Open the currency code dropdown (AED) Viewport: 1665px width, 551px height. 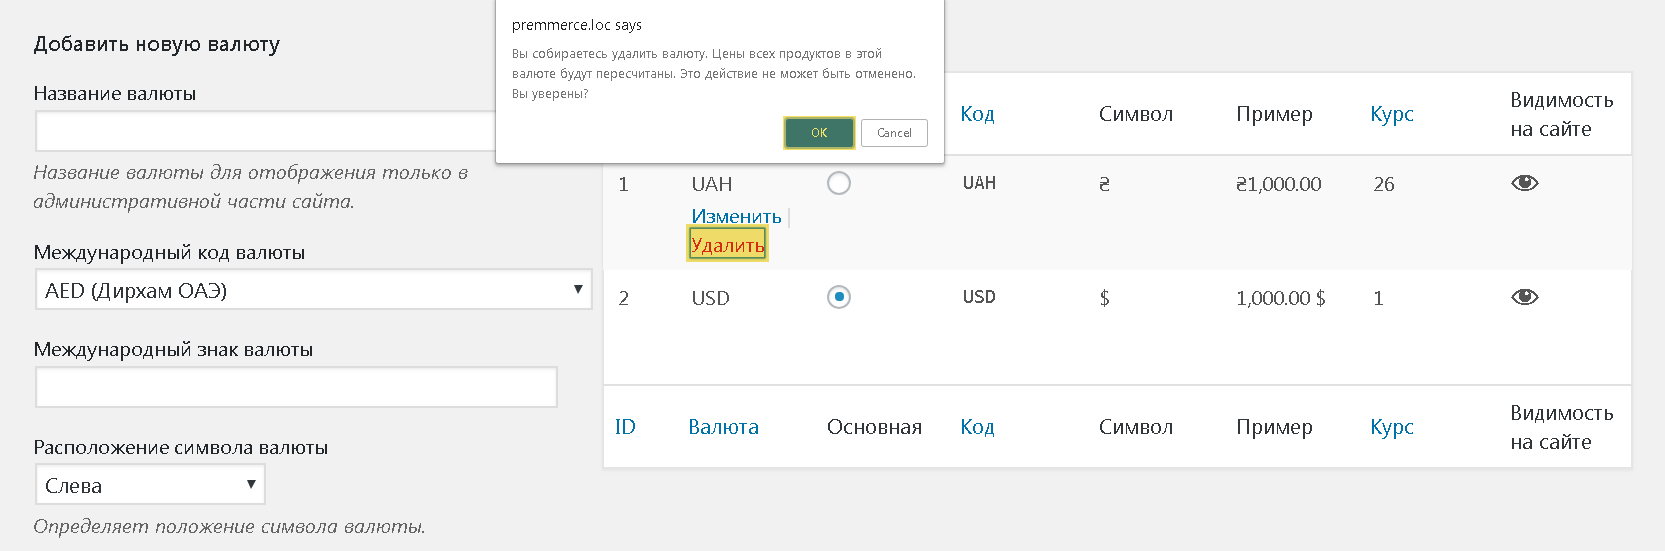tap(313, 290)
